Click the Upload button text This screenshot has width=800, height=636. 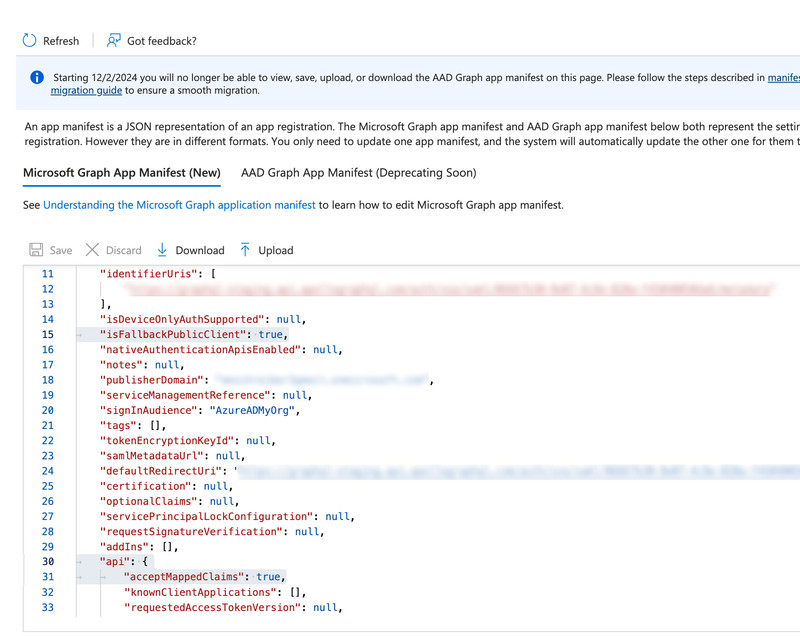[x=276, y=250]
